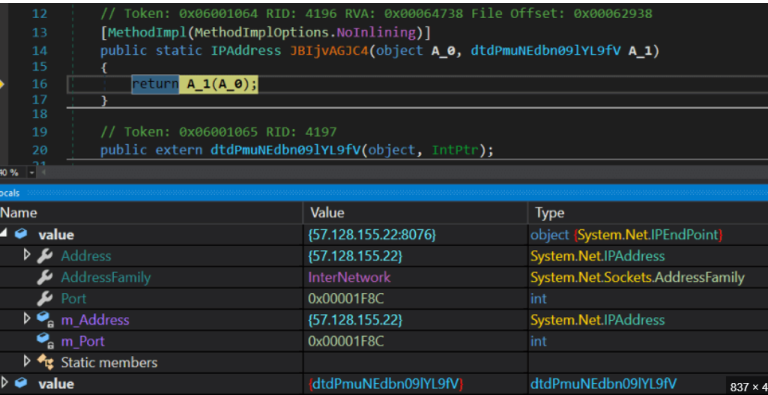The width and height of the screenshot is (768, 395).
Task: Click the current statement arrow on line 16
Action: [x=2, y=84]
